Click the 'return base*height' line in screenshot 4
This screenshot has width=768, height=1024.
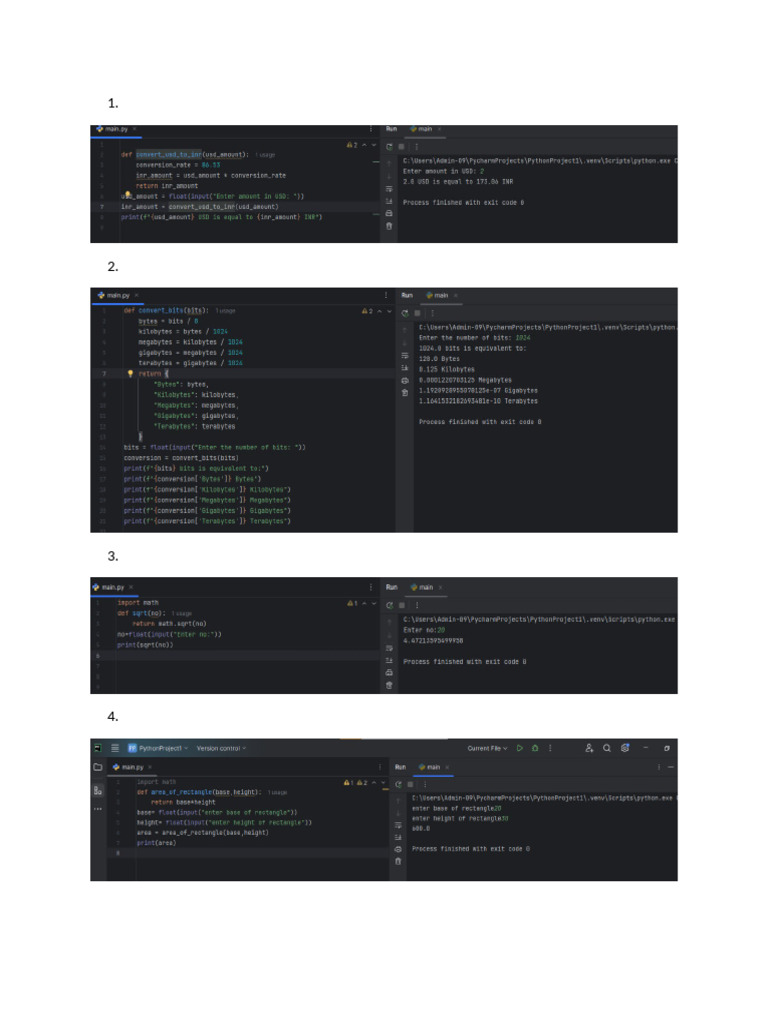click(x=183, y=802)
